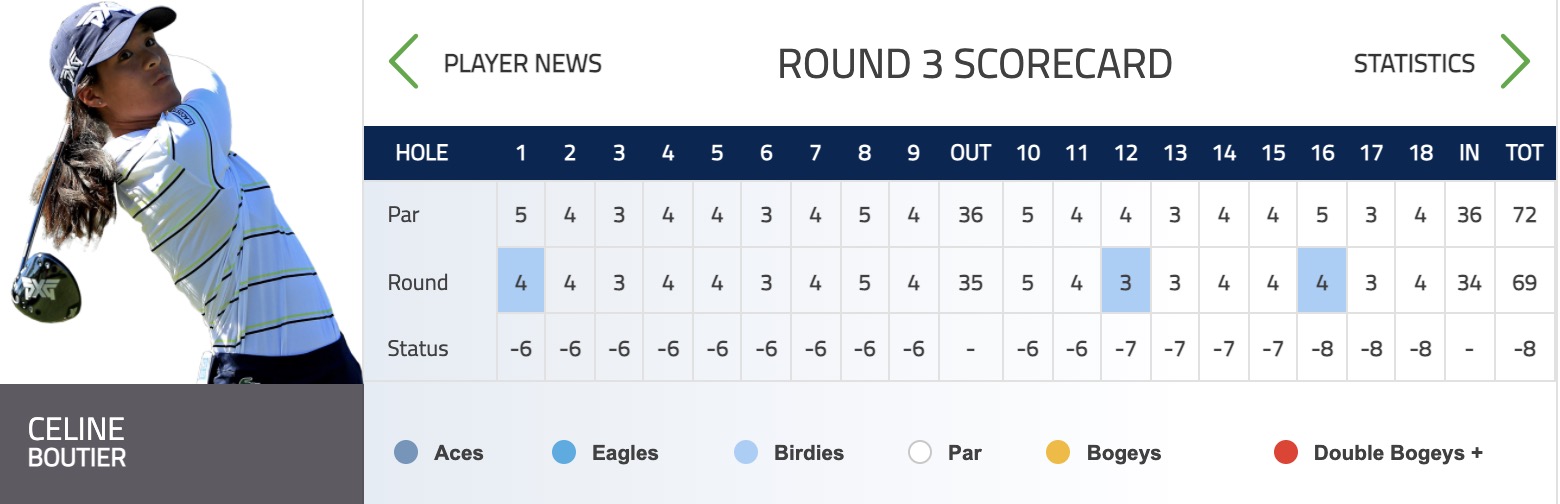Click the HOLE column header
This screenshot has height=504, width=1560.
[422, 153]
